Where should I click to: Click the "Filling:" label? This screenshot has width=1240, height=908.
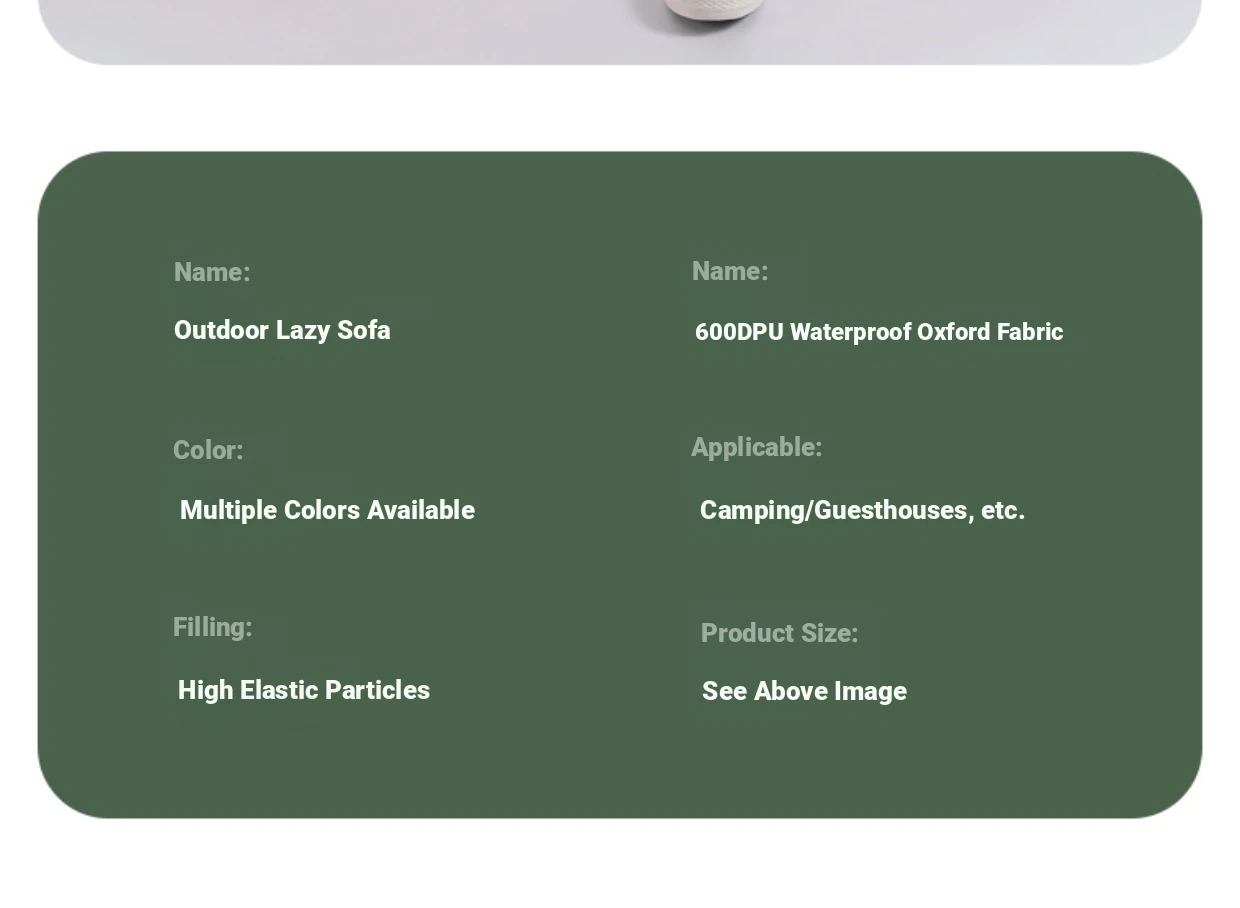pyautogui.click(x=212, y=627)
